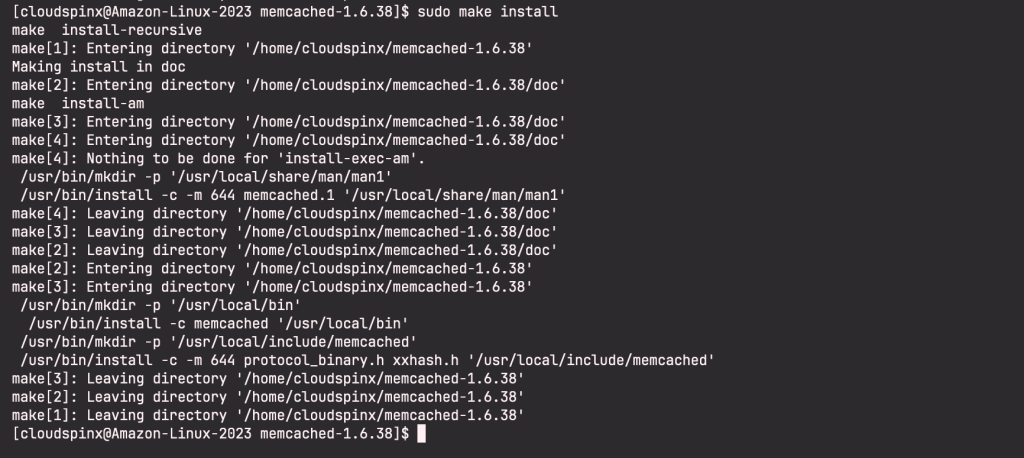This screenshot has width=1024, height=458.
Task: Click the mkdir '/usr/local/share/man/man1' line
Action: point(206,176)
